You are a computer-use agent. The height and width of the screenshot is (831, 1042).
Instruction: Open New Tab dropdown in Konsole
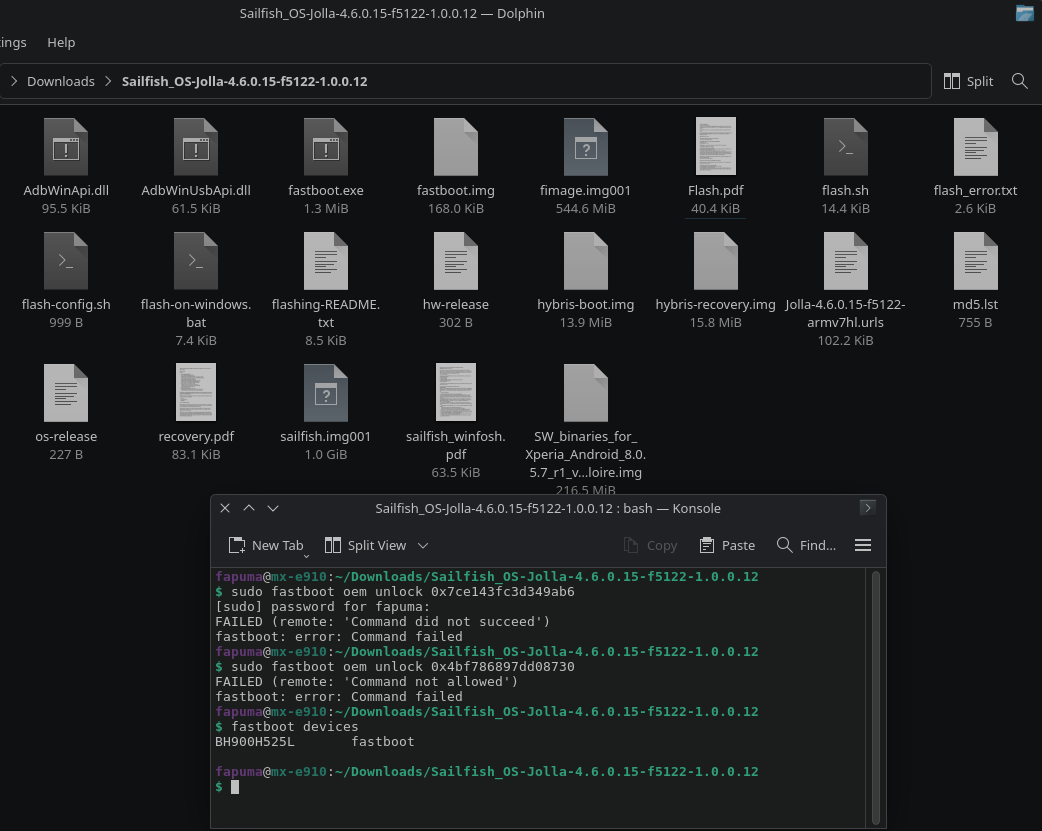pos(306,556)
